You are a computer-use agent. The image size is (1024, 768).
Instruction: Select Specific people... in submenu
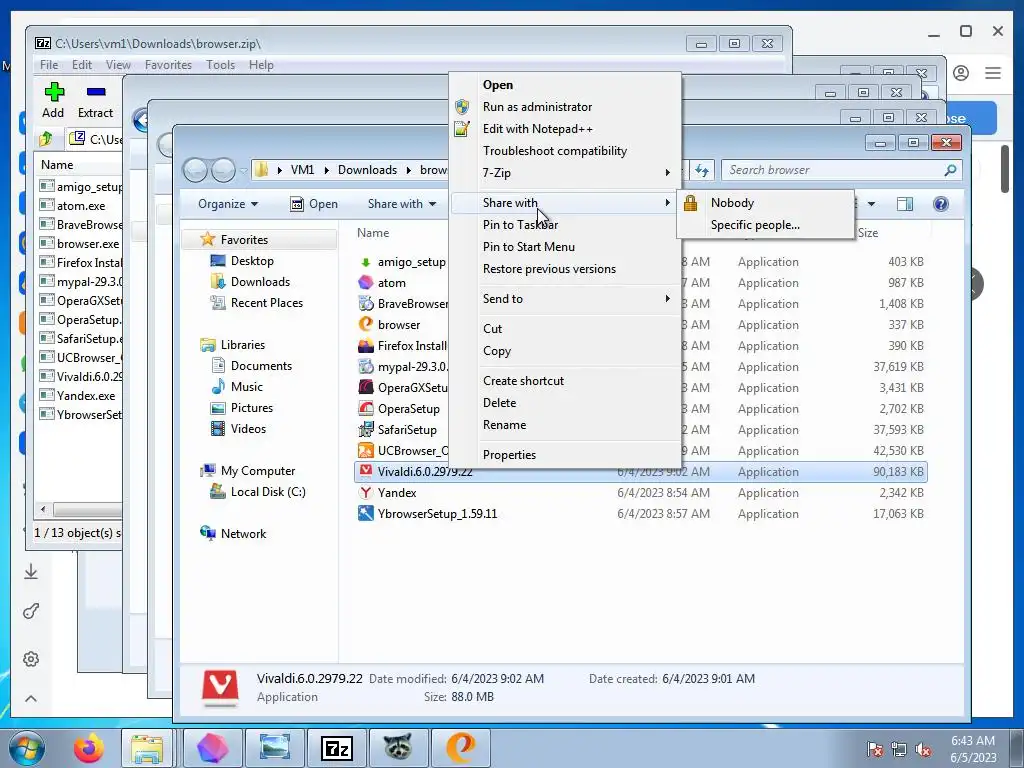tap(755, 225)
